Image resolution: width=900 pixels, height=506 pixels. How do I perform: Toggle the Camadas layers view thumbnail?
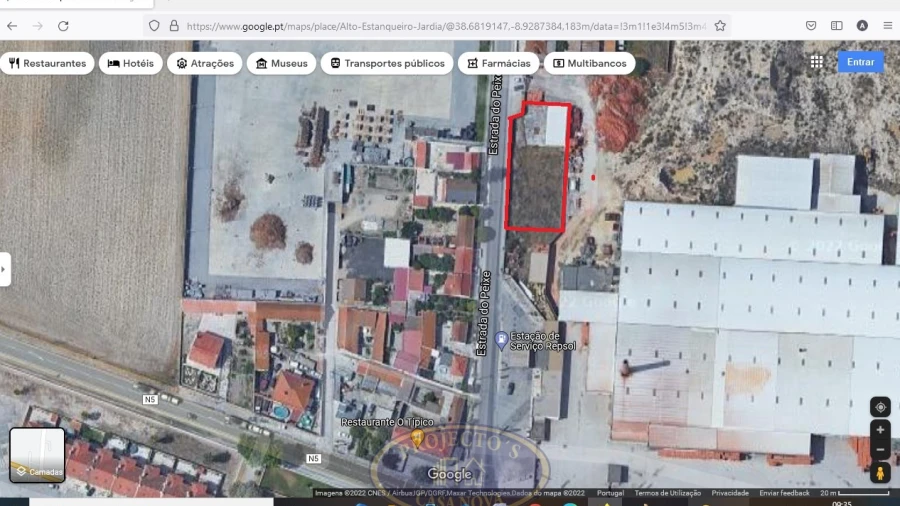coord(37,455)
